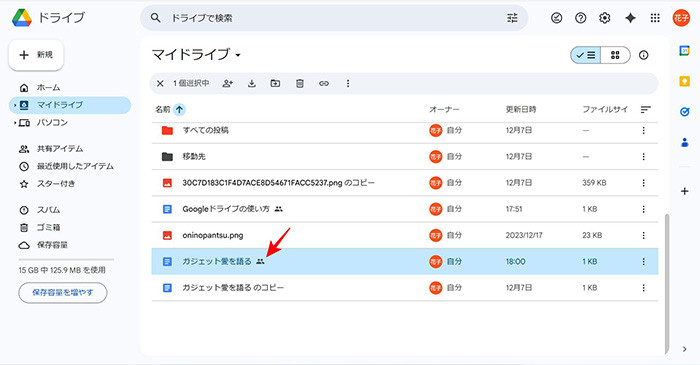Click the copy link icon
Image resolution: width=700 pixels, height=365 pixels.
[x=324, y=83]
